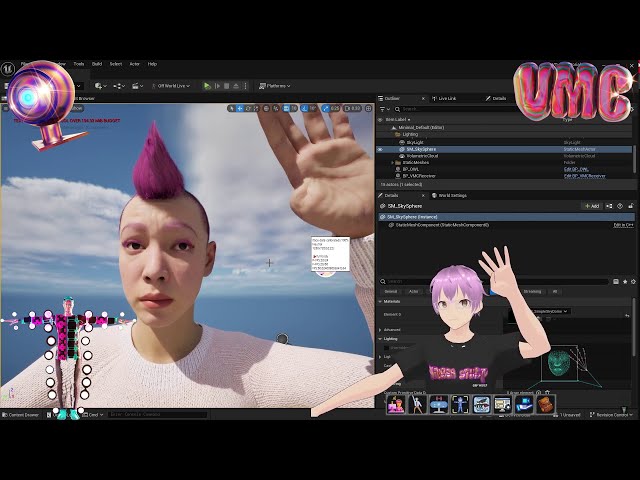Select the BP_VMCReceiver actor
This screenshot has width=640, height=480.
coord(419,176)
